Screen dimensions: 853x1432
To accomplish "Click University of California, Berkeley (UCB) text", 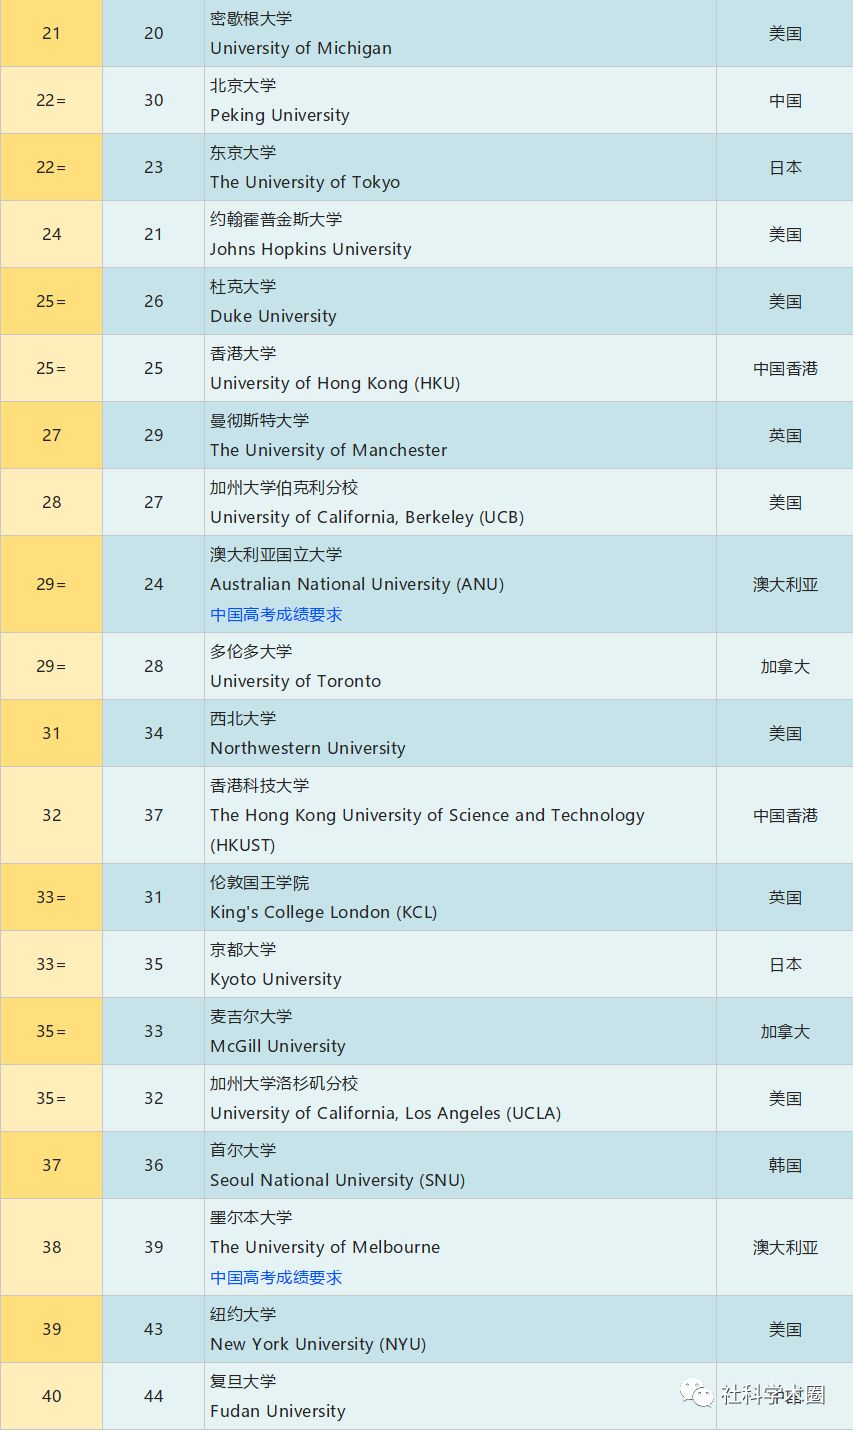I will coord(366,517).
